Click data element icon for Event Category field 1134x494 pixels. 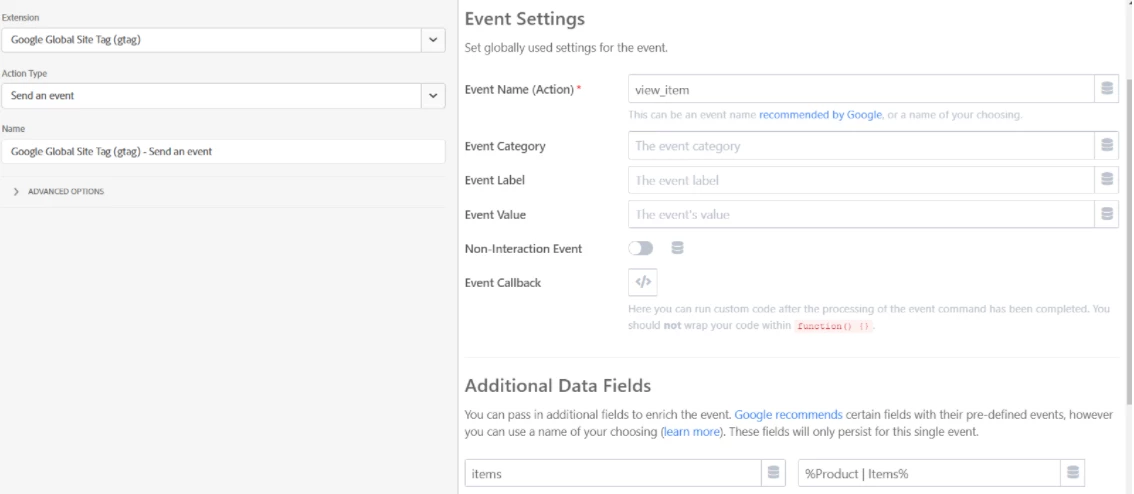(1106, 146)
